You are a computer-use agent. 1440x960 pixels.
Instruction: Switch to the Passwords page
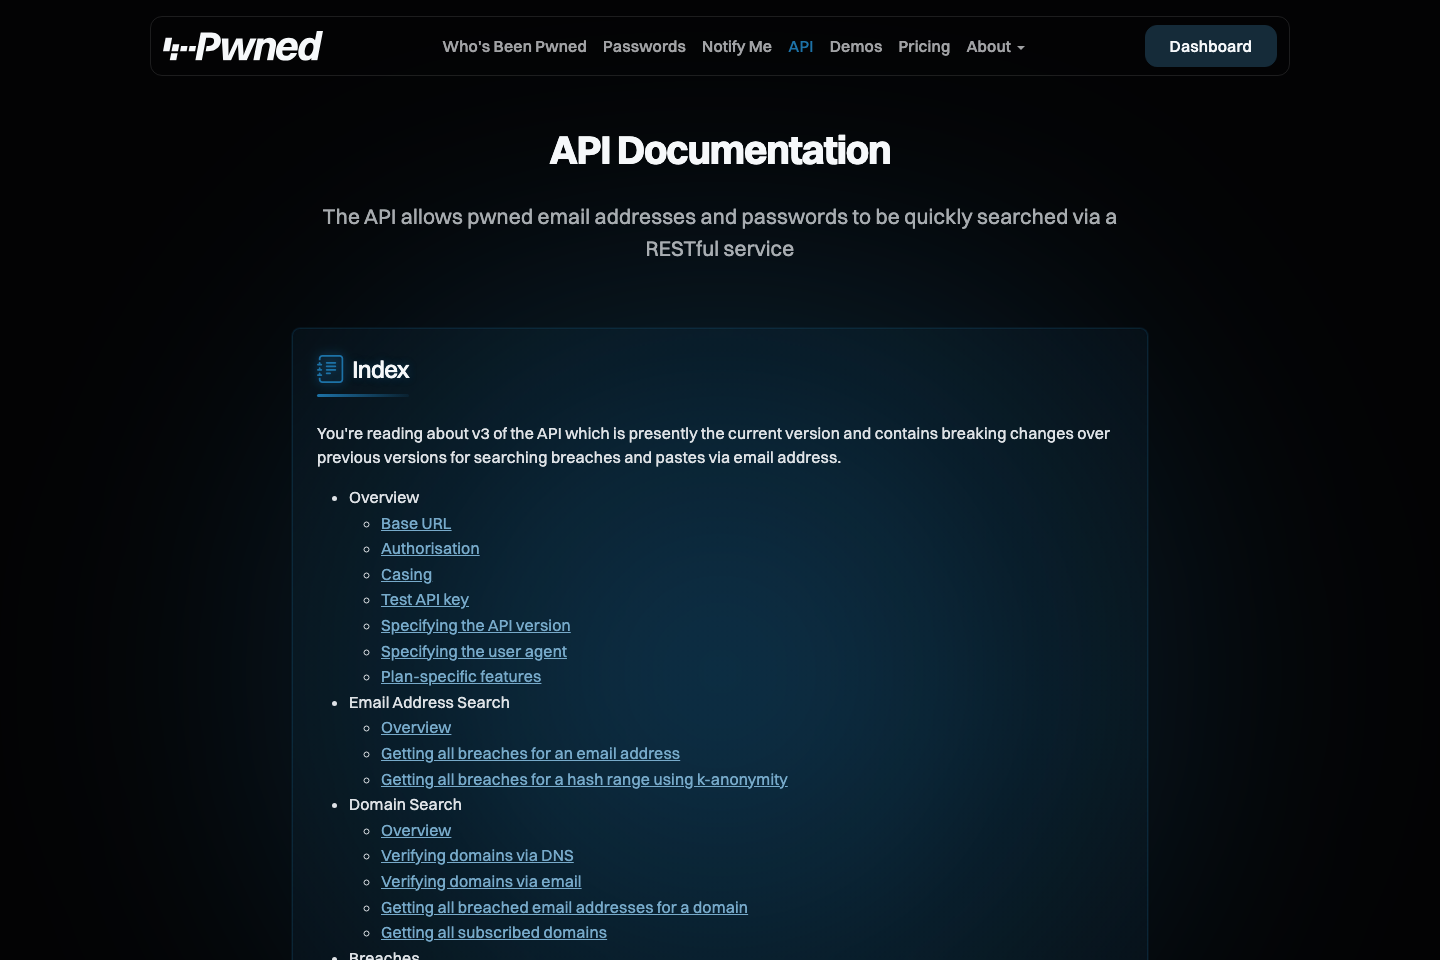click(x=644, y=46)
